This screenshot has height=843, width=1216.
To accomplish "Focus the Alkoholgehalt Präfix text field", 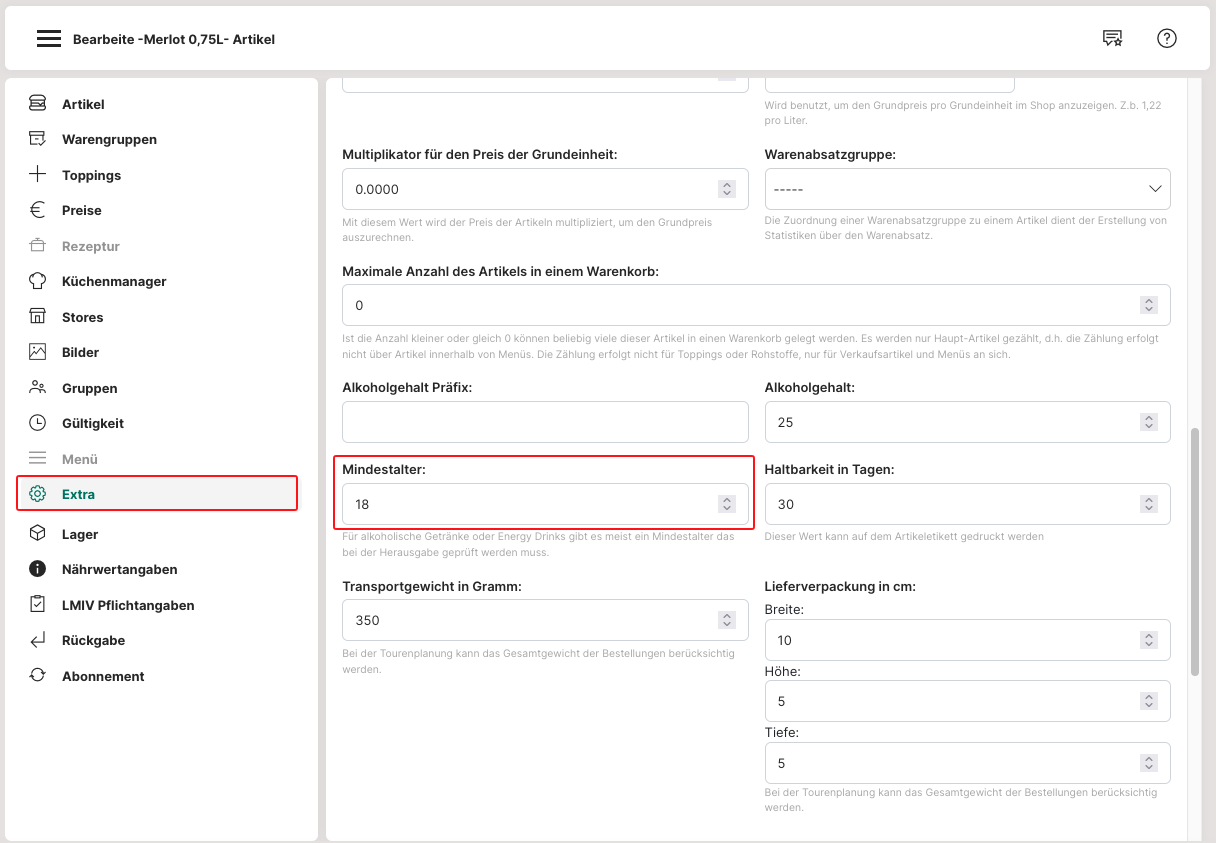I will click(x=545, y=422).
